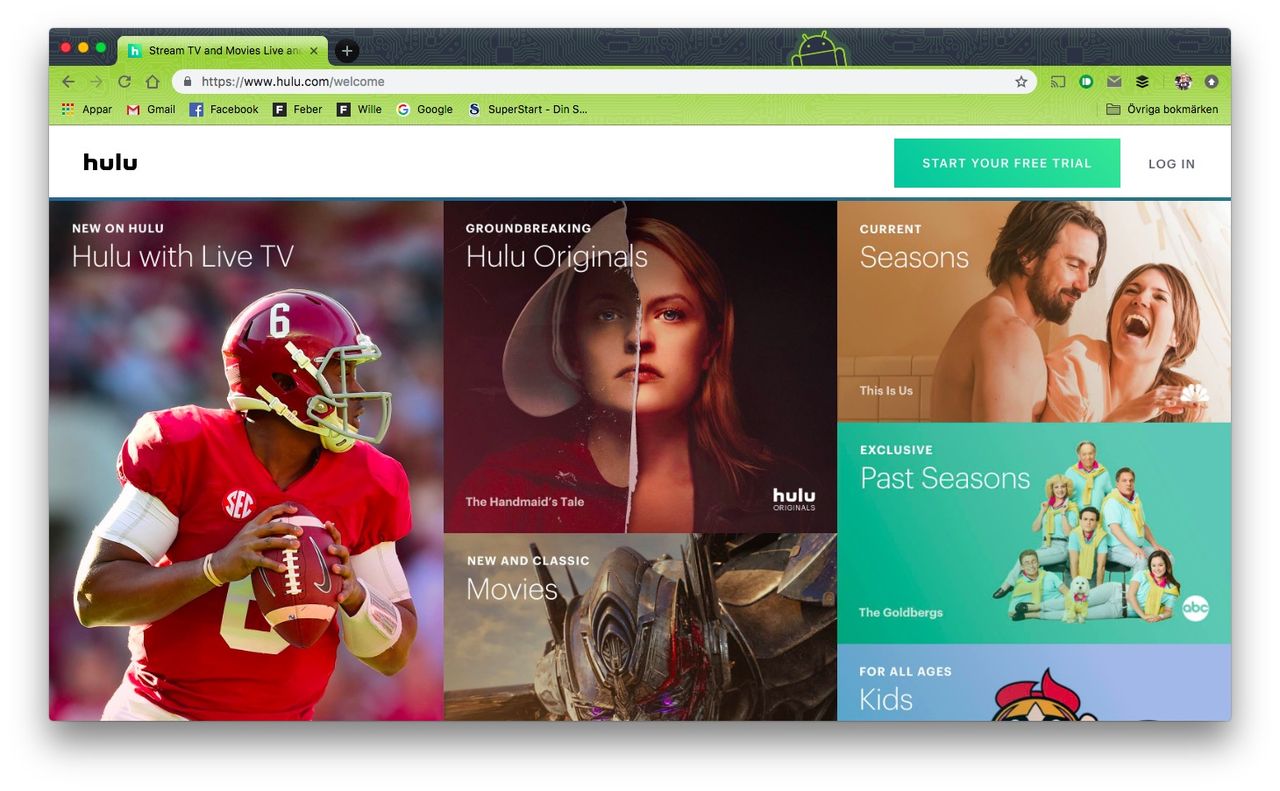Open the Current Seasons tile
Image resolution: width=1280 pixels, height=791 pixels.
point(1034,311)
